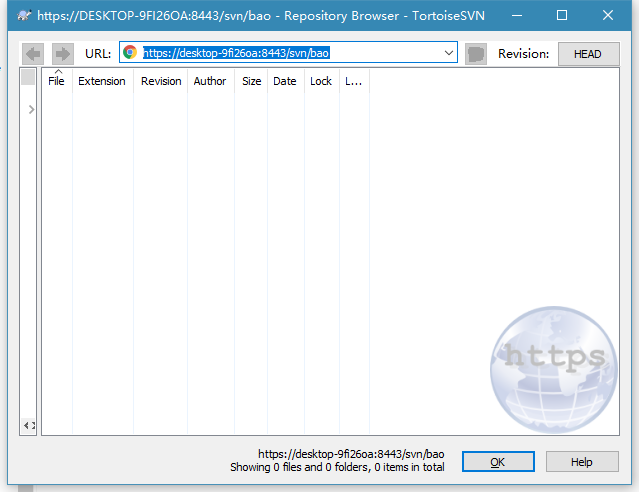Minimize the Repository Browser window
639x492 pixels.
517,15
